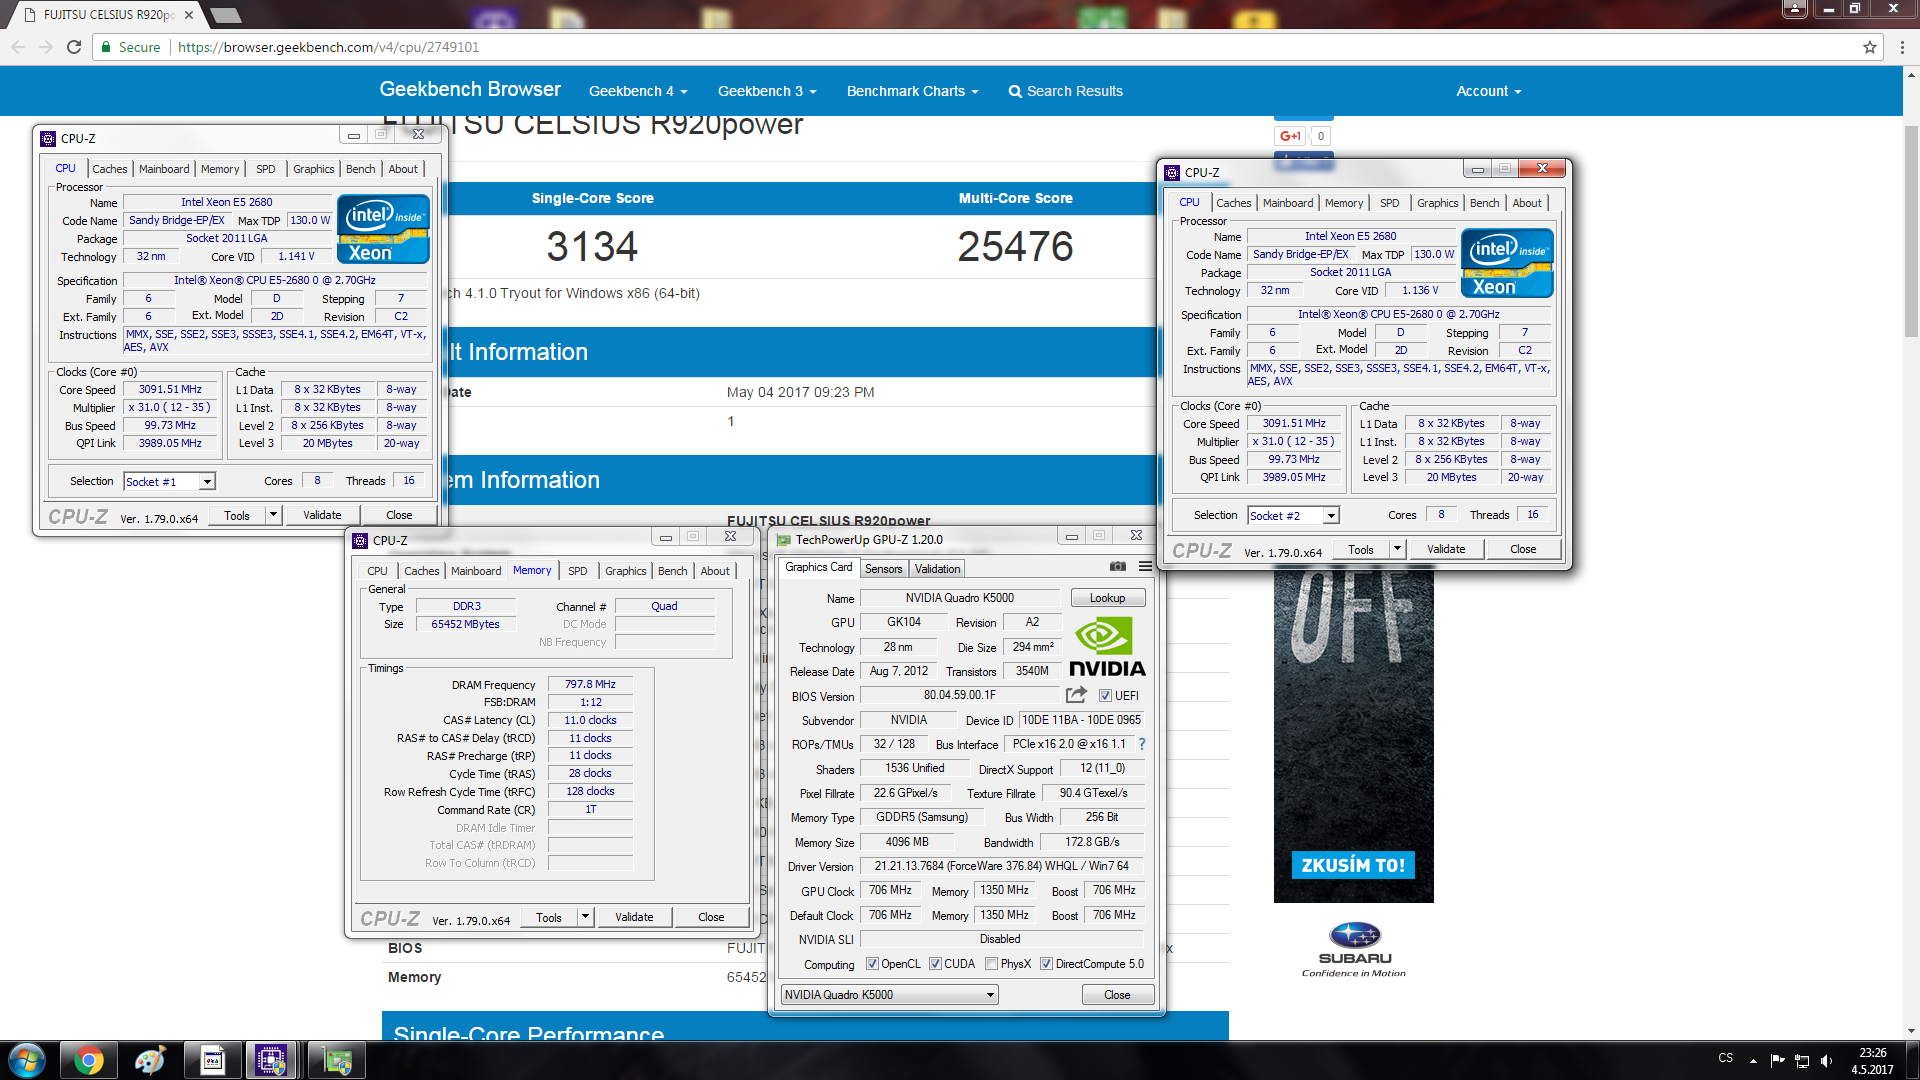The image size is (1920, 1080).
Task: Open Chrome's three-dot menu
Action: (x=1902, y=47)
